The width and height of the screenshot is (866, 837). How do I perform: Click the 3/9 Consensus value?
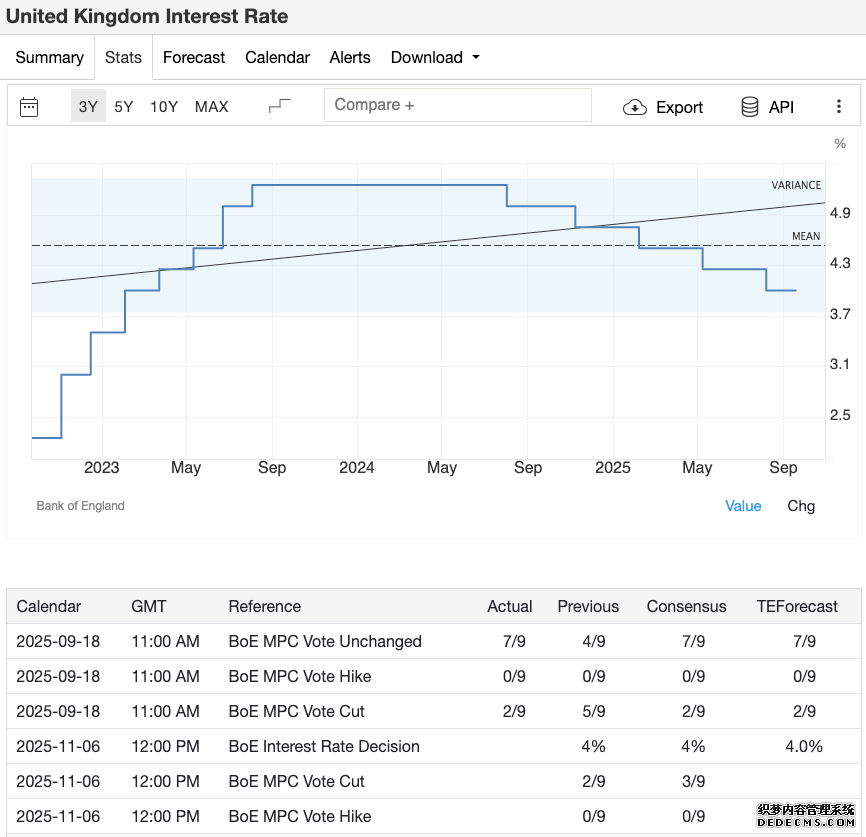click(694, 781)
